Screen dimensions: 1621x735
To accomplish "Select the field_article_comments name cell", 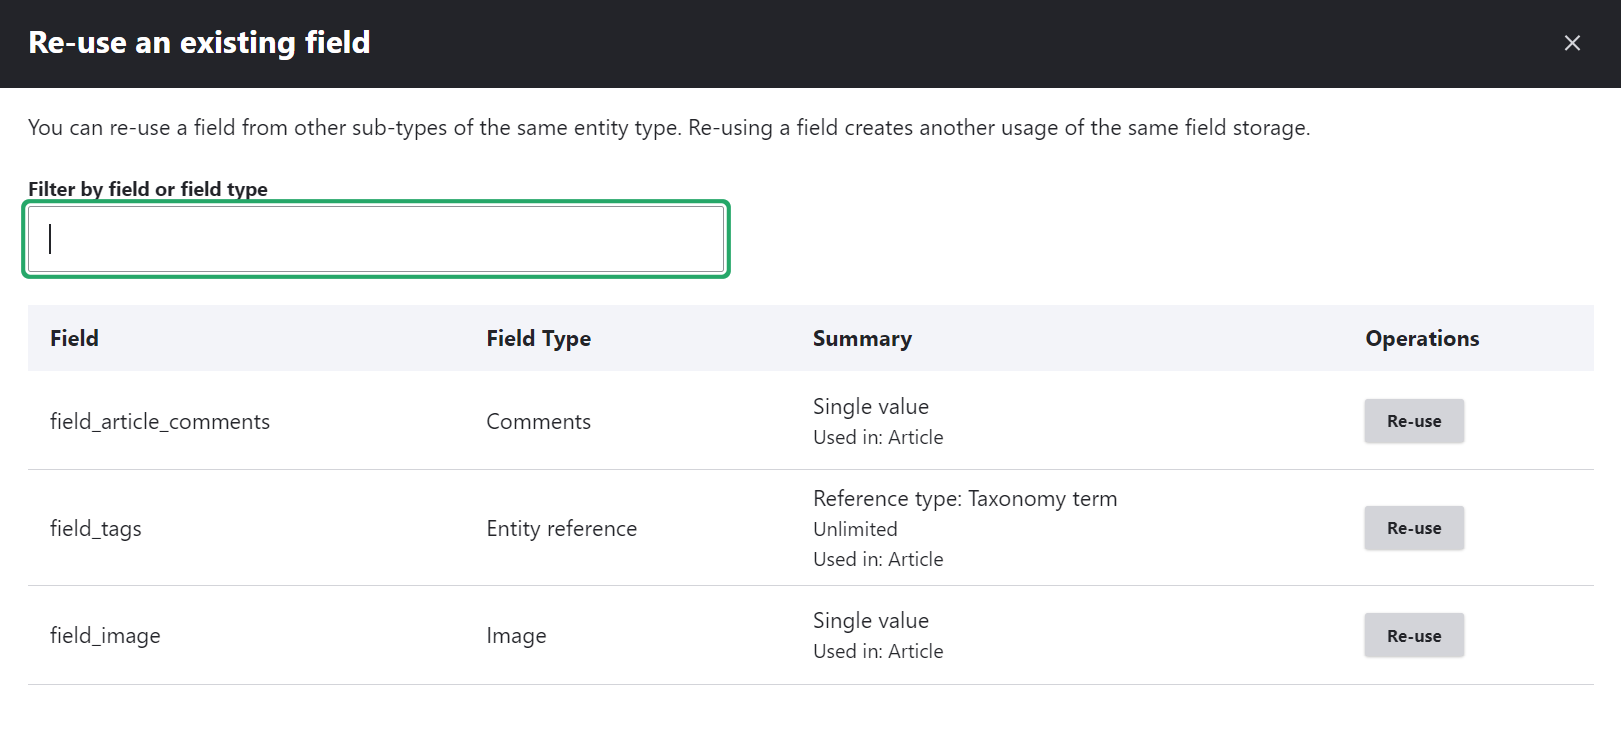I will tap(160, 422).
